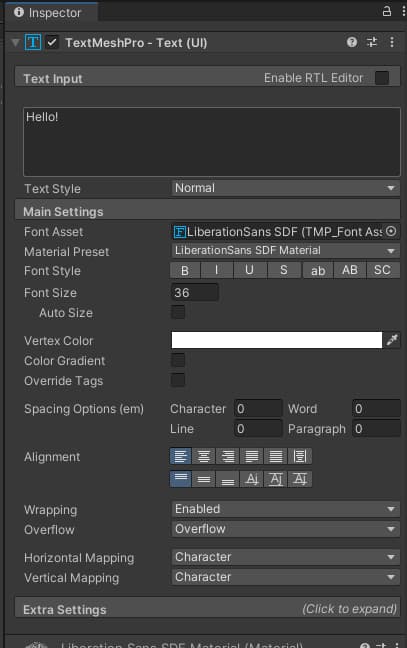Image resolution: width=407 pixels, height=648 pixels.
Task: Set horizontal alignment to center
Action: pos(203,456)
